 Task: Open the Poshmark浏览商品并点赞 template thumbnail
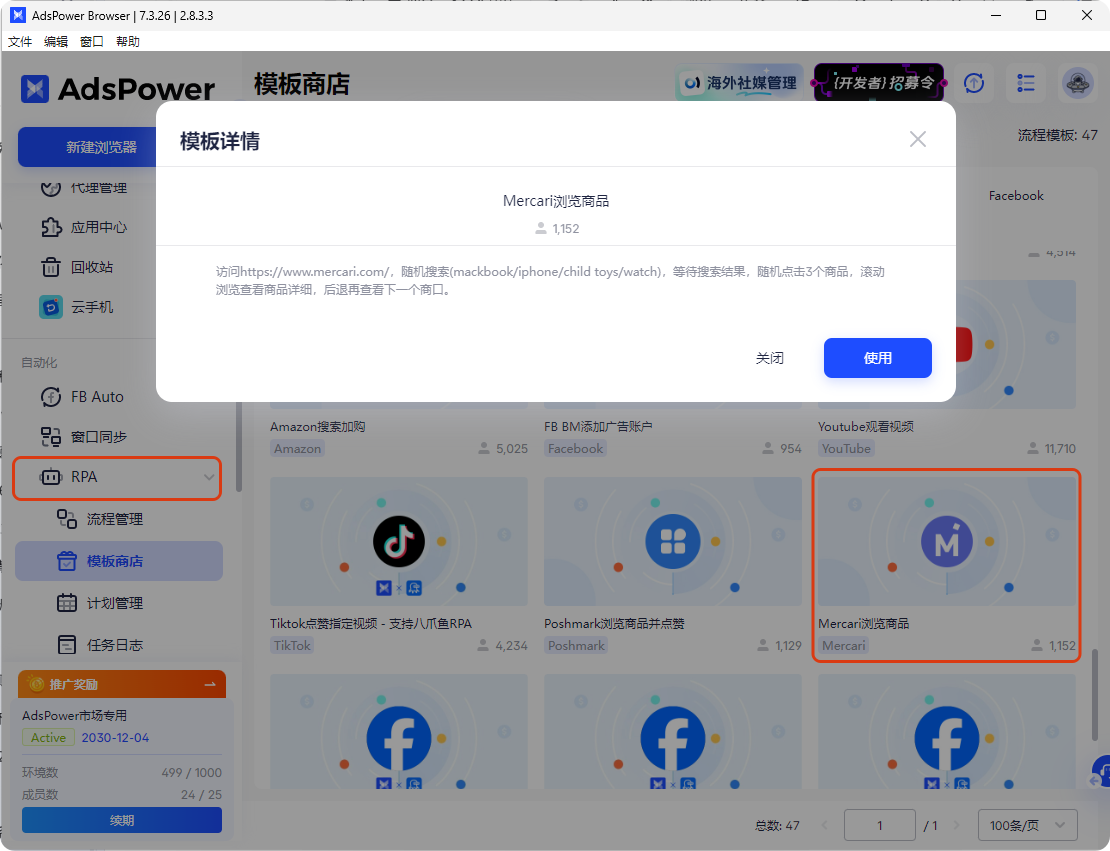[x=672, y=540]
